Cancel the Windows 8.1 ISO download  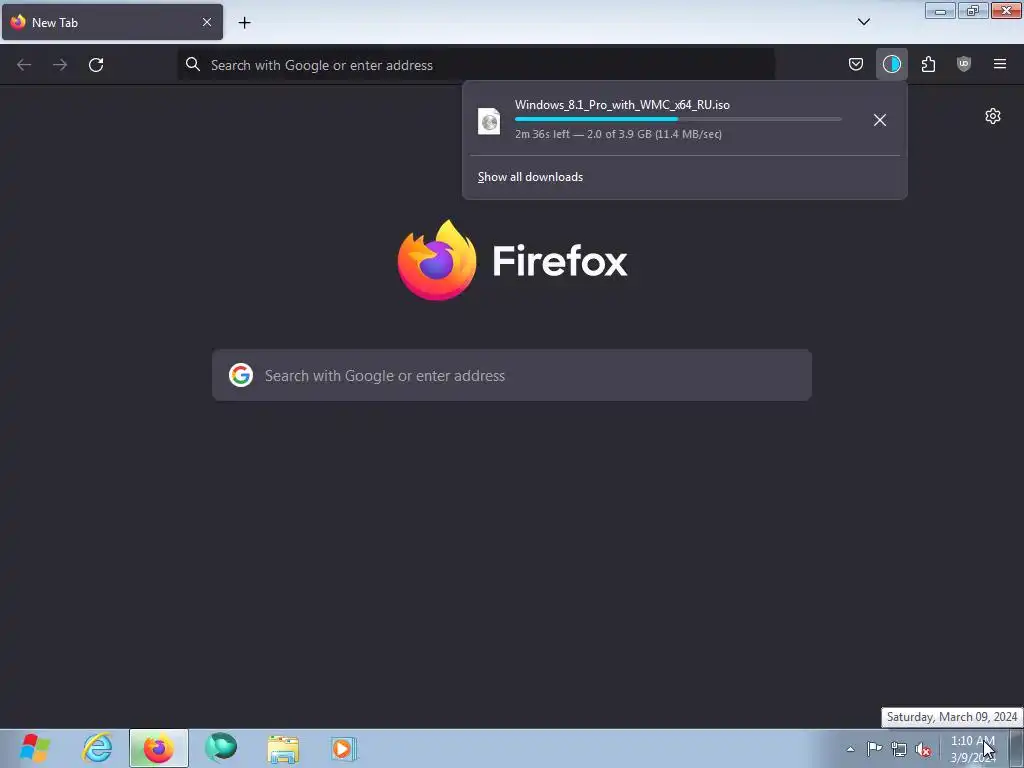pos(880,120)
